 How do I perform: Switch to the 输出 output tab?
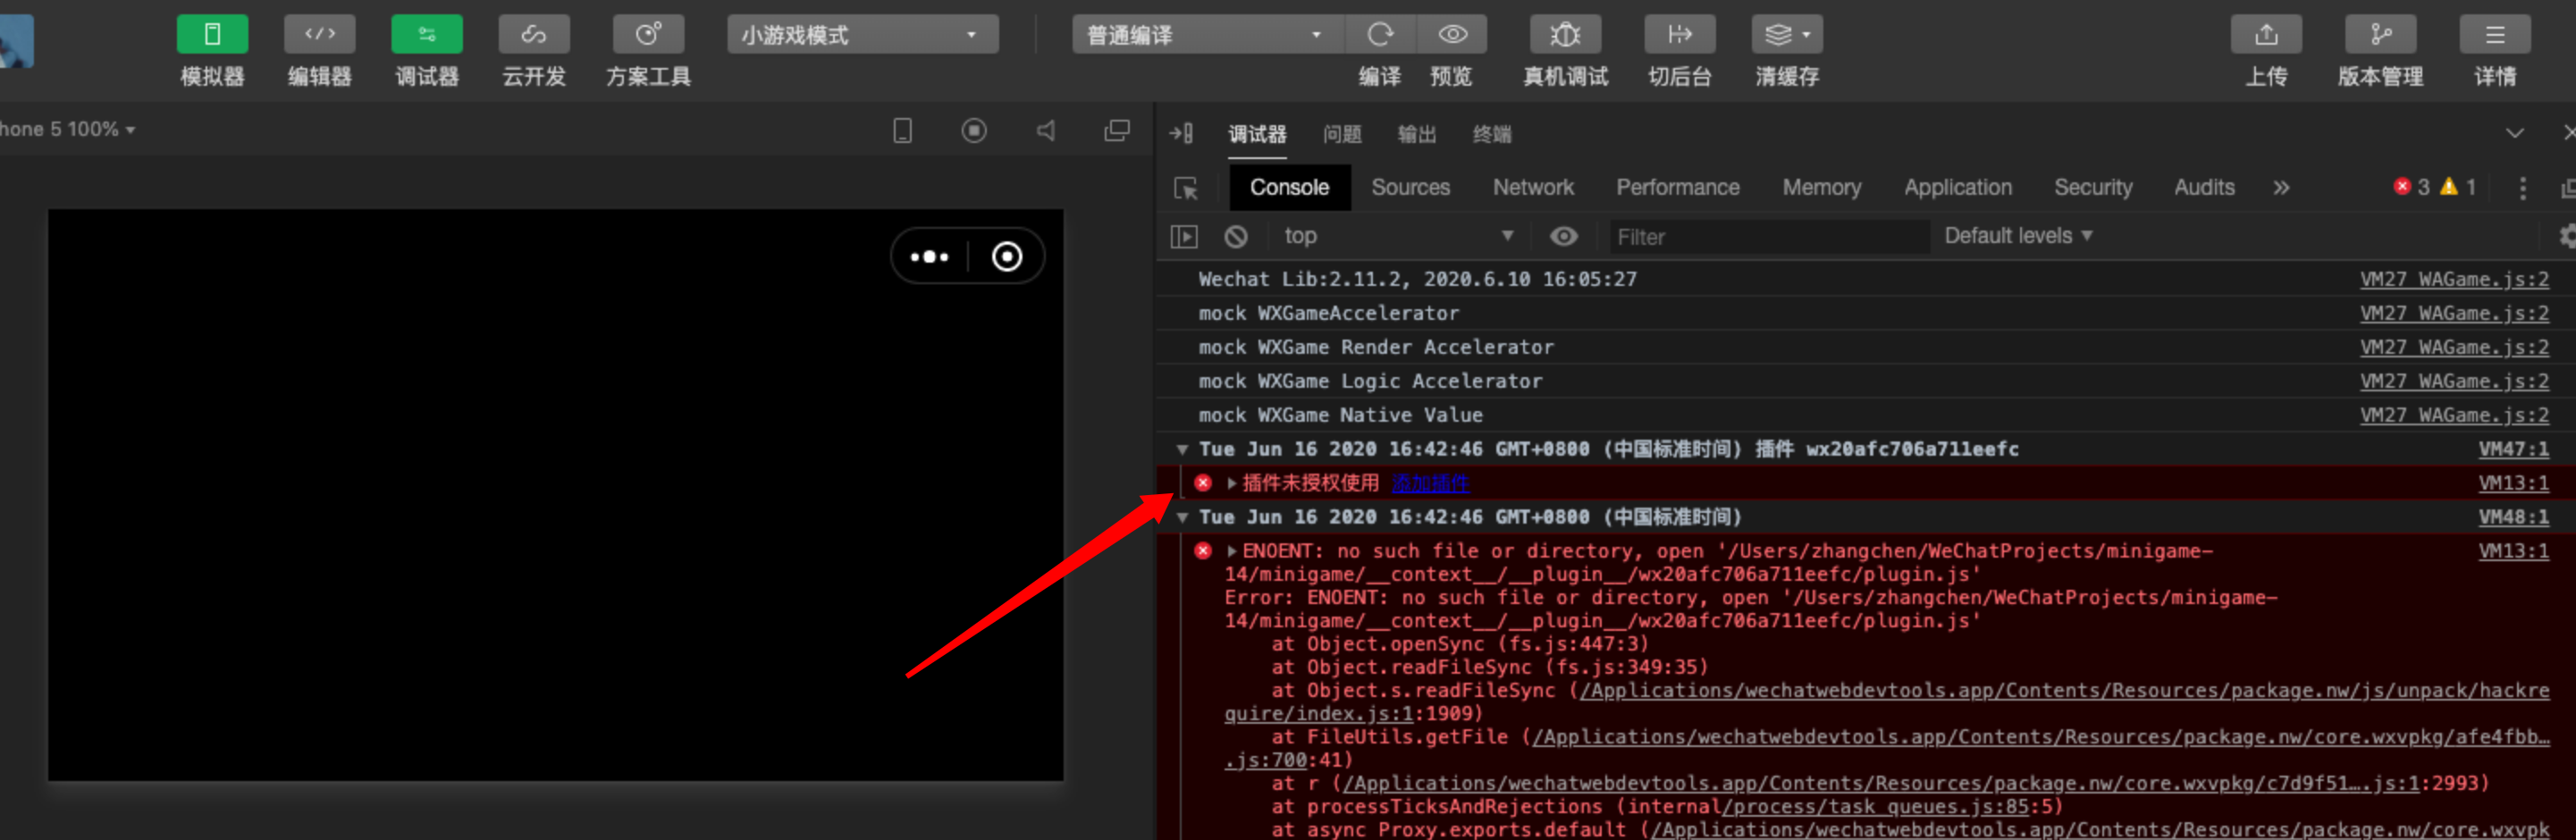[1417, 134]
